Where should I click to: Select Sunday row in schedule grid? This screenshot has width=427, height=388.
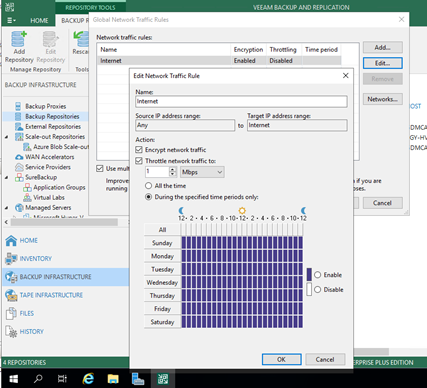[162, 243]
